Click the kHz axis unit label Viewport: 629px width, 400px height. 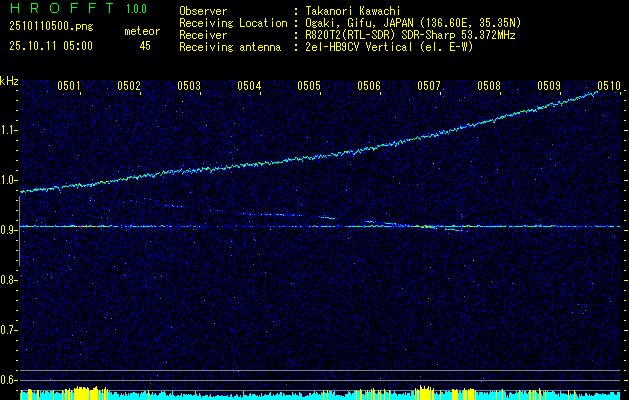(9, 80)
